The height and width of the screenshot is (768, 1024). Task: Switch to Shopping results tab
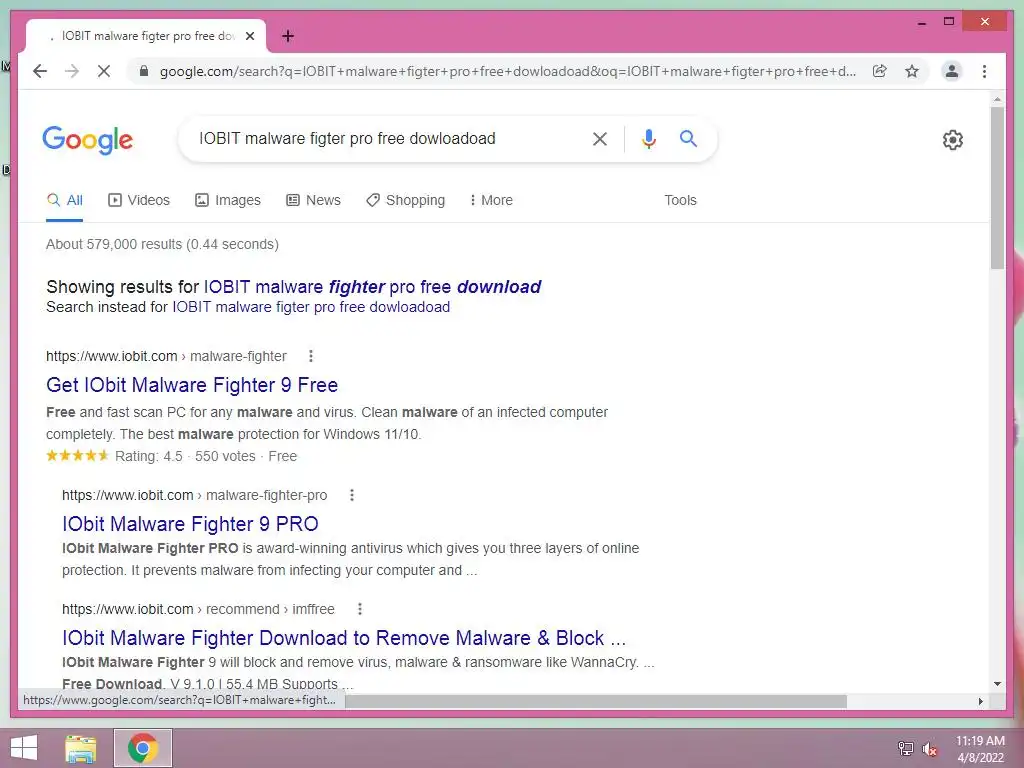tap(406, 200)
